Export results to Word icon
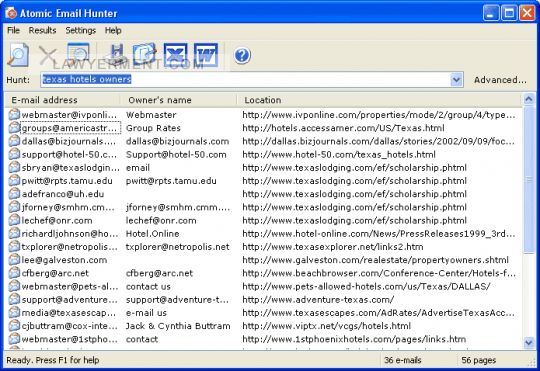The image size is (540, 371). tap(206, 55)
